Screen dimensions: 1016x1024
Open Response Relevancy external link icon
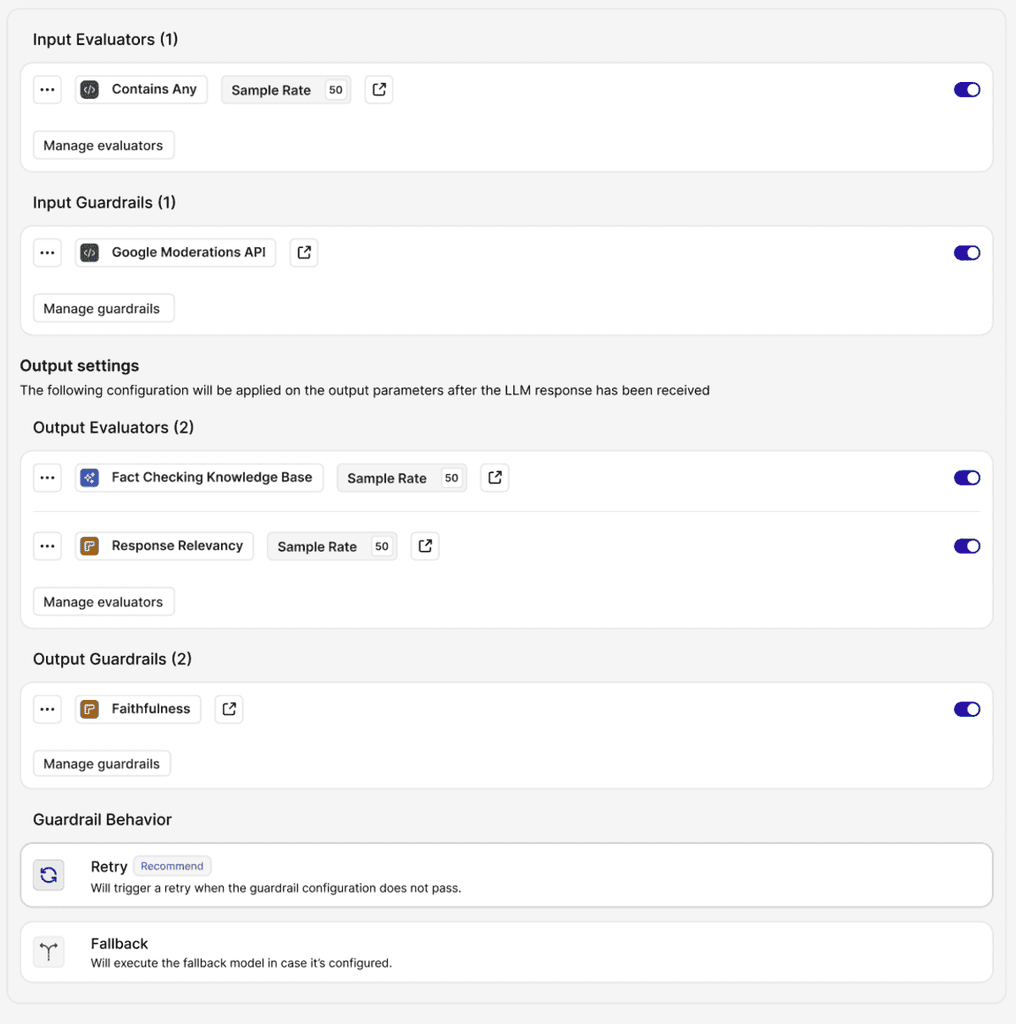pyautogui.click(x=424, y=546)
